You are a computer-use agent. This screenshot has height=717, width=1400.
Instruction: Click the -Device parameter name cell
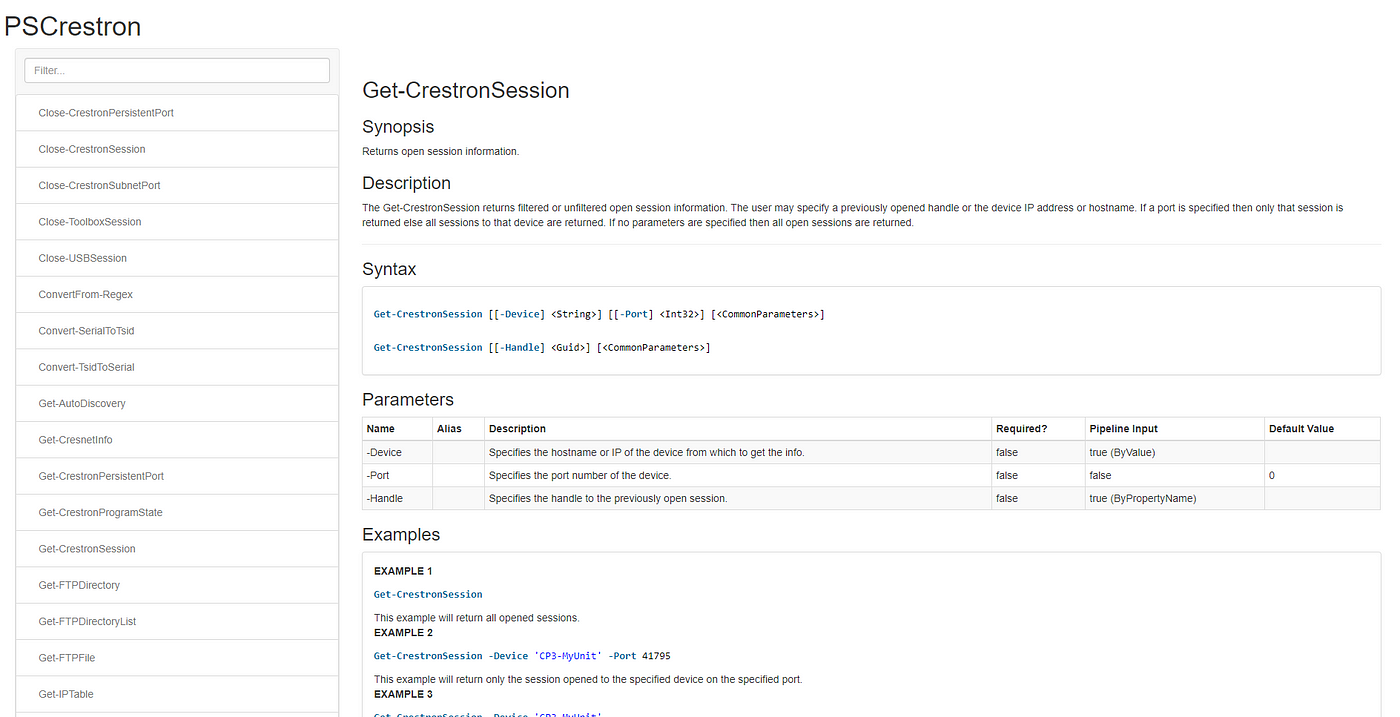point(398,452)
